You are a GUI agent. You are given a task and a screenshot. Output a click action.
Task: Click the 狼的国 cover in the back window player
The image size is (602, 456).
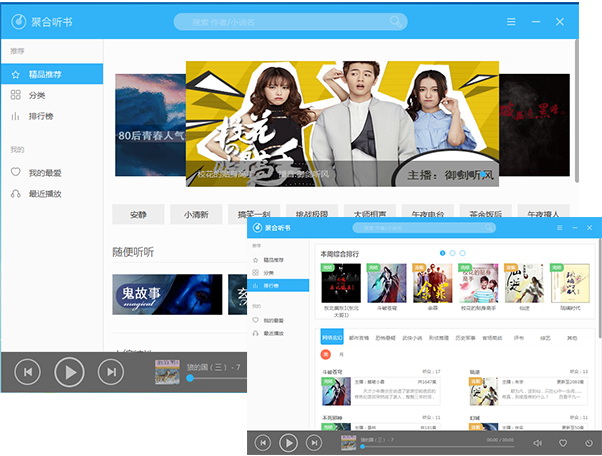167,372
